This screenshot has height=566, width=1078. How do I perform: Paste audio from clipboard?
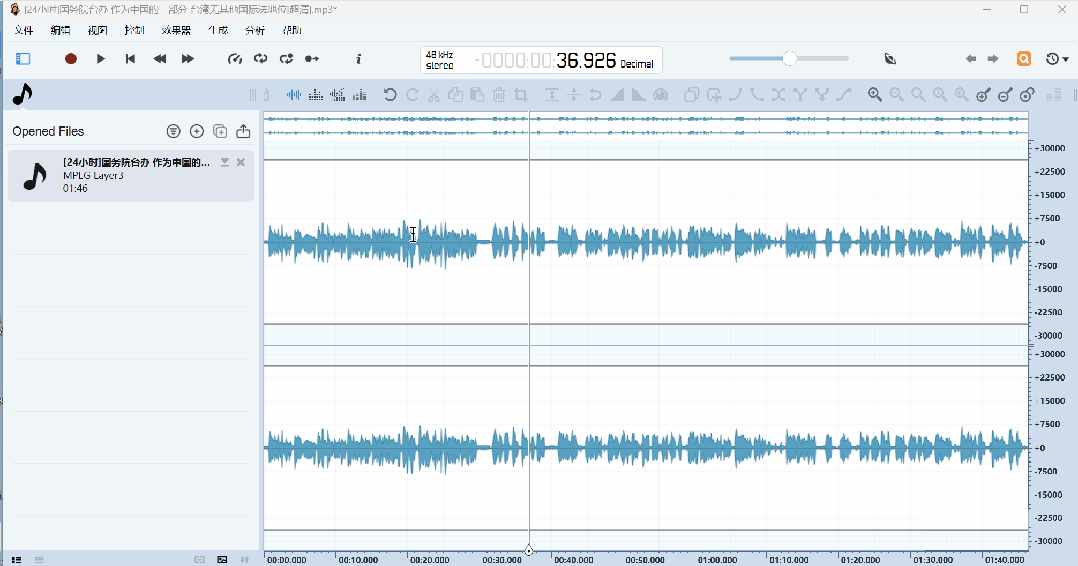click(477, 95)
